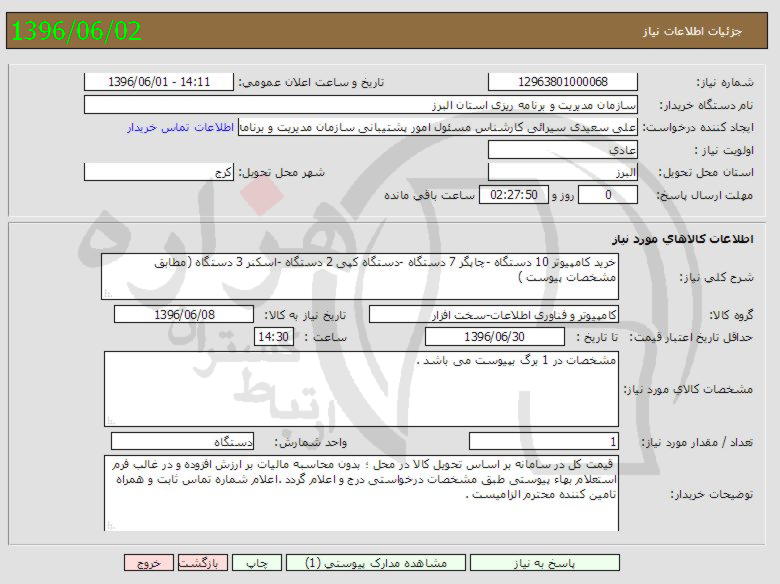Click the 'بازگشت' back button
Image resolution: width=780 pixels, height=584 pixels.
(203, 563)
